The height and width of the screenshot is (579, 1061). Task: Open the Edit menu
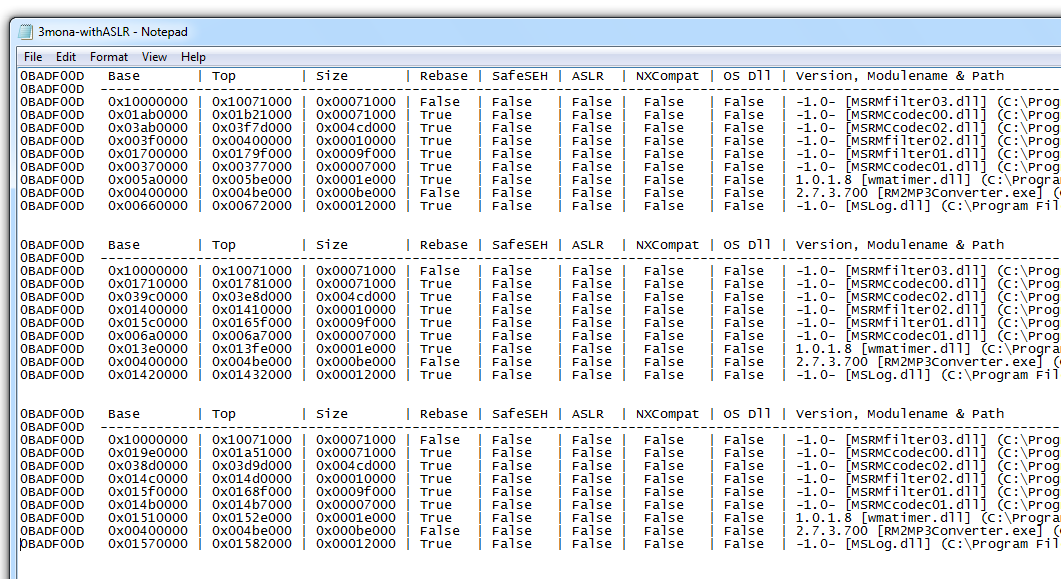tap(66, 57)
